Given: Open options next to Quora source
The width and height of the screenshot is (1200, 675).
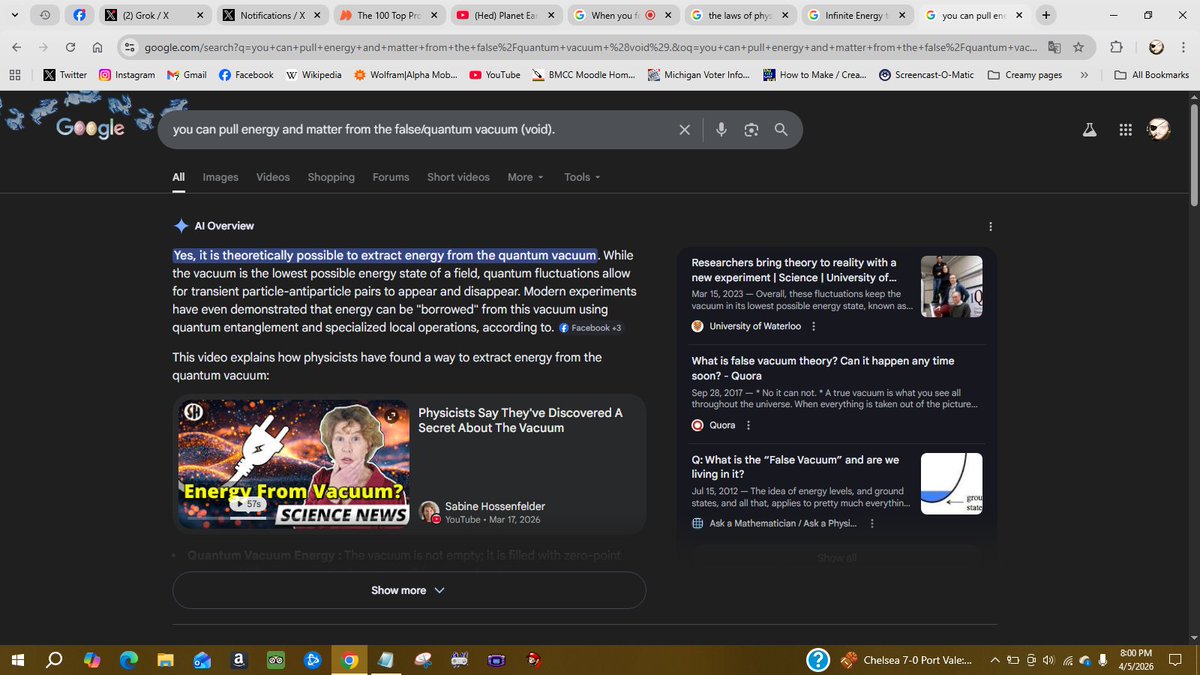Looking at the screenshot, I should click(748, 425).
